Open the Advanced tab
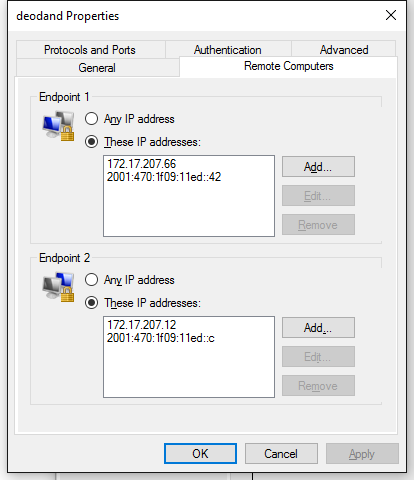414x480 pixels. pos(344,50)
